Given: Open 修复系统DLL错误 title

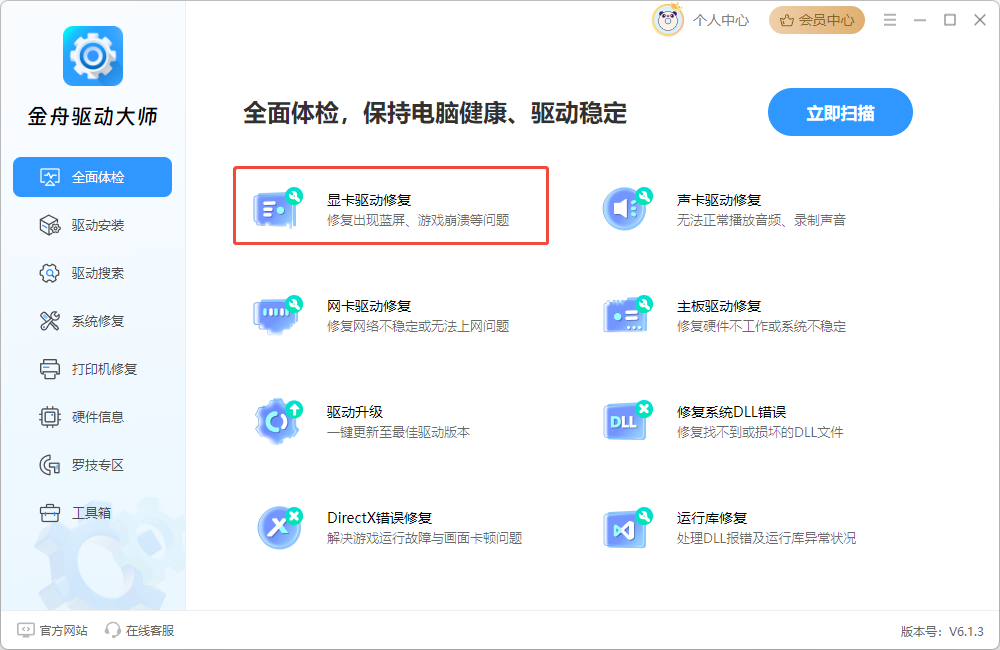Looking at the screenshot, I should pos(732,412).
